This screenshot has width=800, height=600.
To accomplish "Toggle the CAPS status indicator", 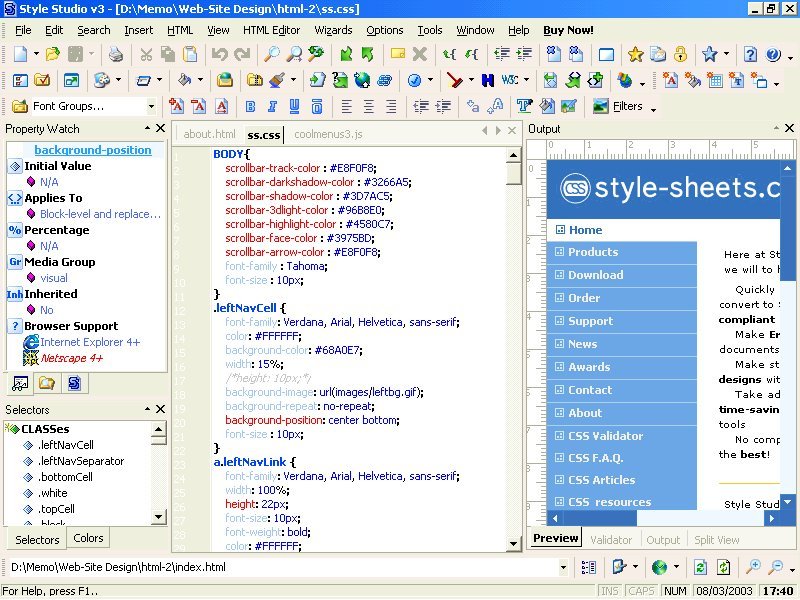I will click(641, 591).
